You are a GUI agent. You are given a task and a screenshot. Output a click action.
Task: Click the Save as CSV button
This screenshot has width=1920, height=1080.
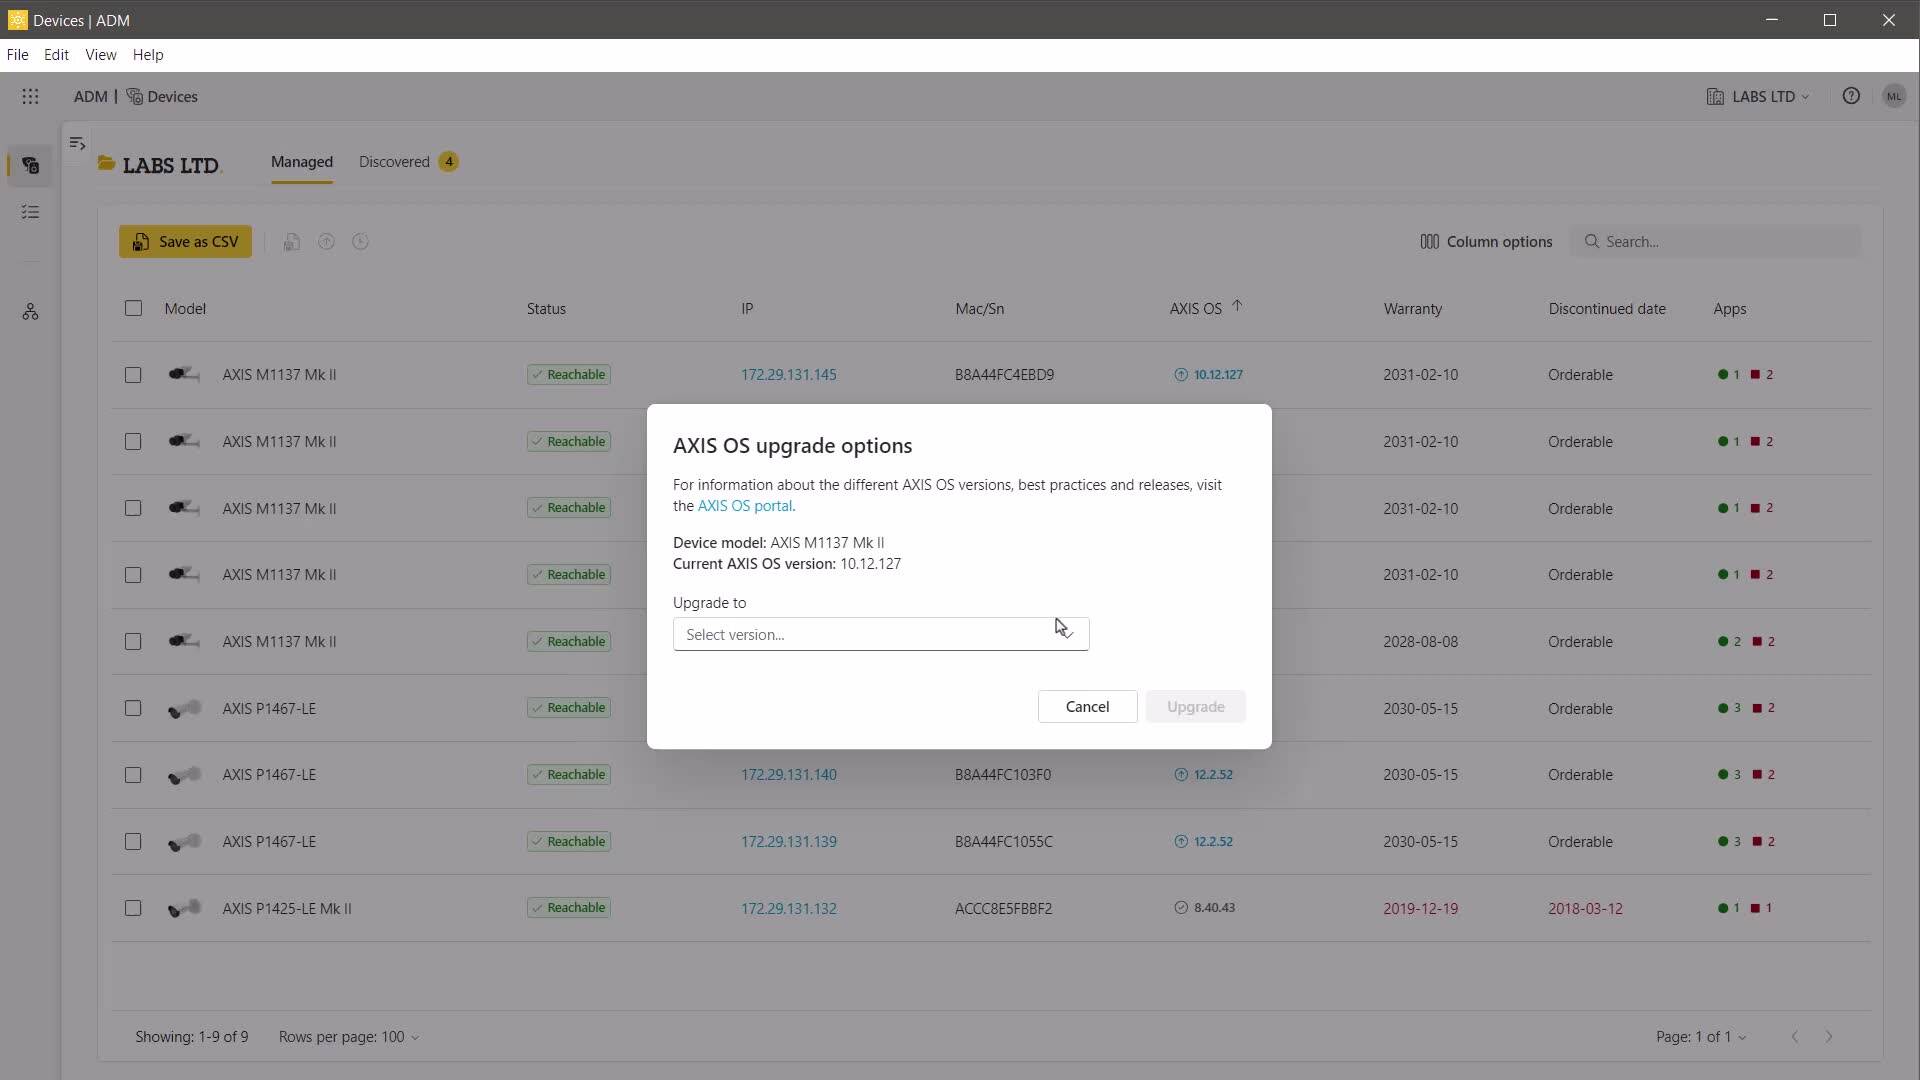point(185,242)
